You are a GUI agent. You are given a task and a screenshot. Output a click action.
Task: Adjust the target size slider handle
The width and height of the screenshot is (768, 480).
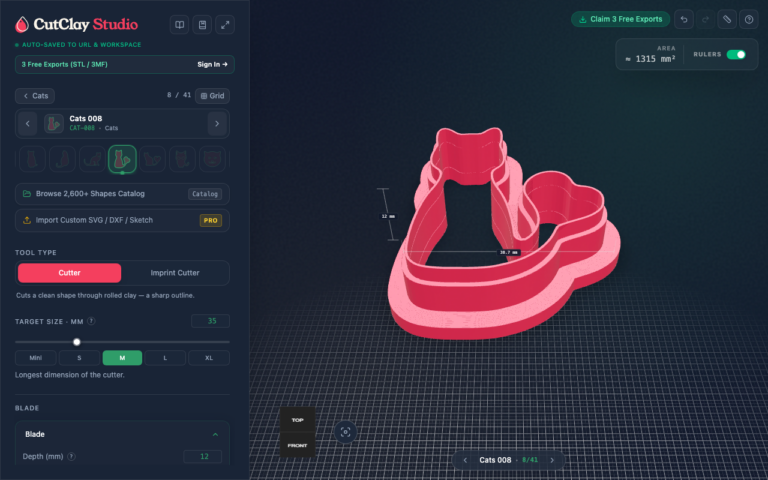tap(76, 342)
